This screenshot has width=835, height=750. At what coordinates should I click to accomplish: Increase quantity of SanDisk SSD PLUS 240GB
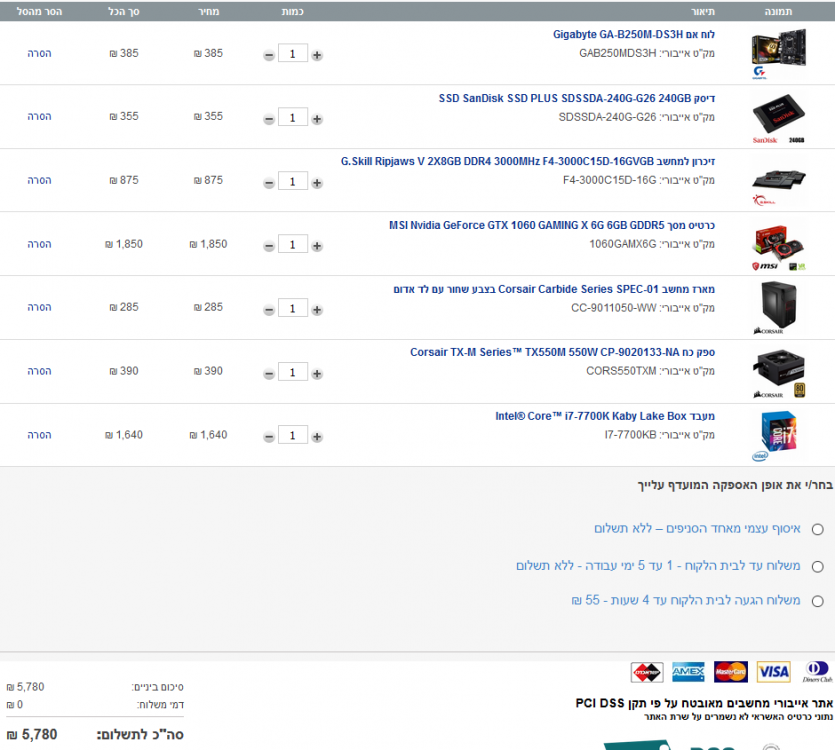tap(317, 119)
